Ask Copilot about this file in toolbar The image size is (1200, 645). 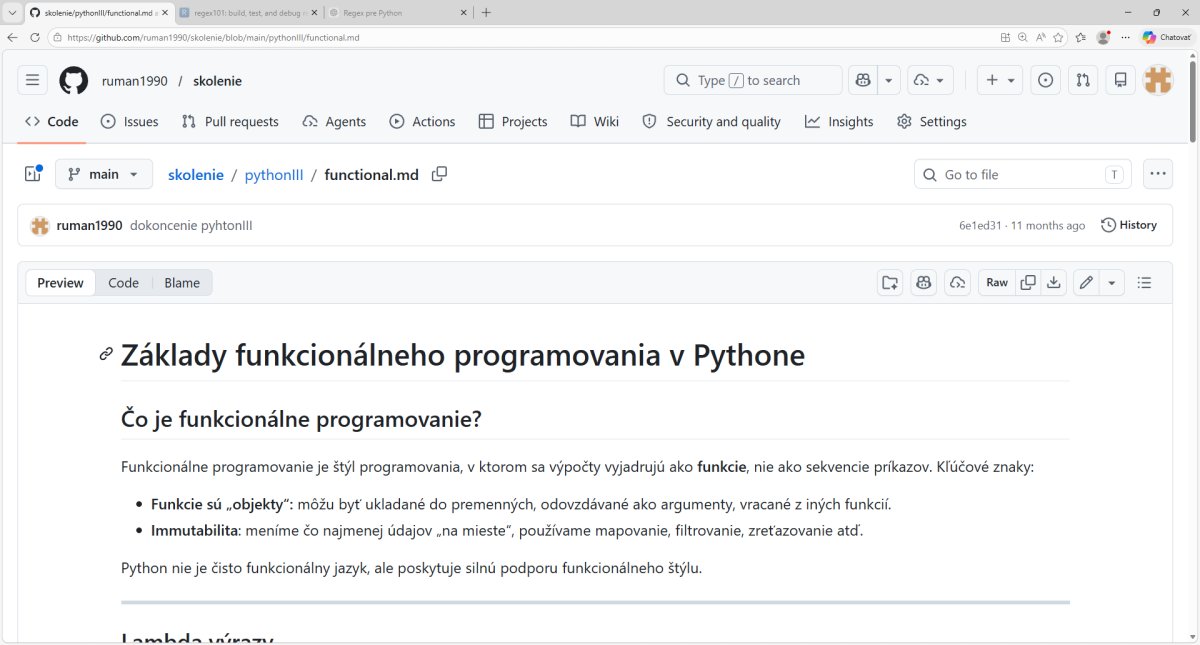(x=923, y=283)
